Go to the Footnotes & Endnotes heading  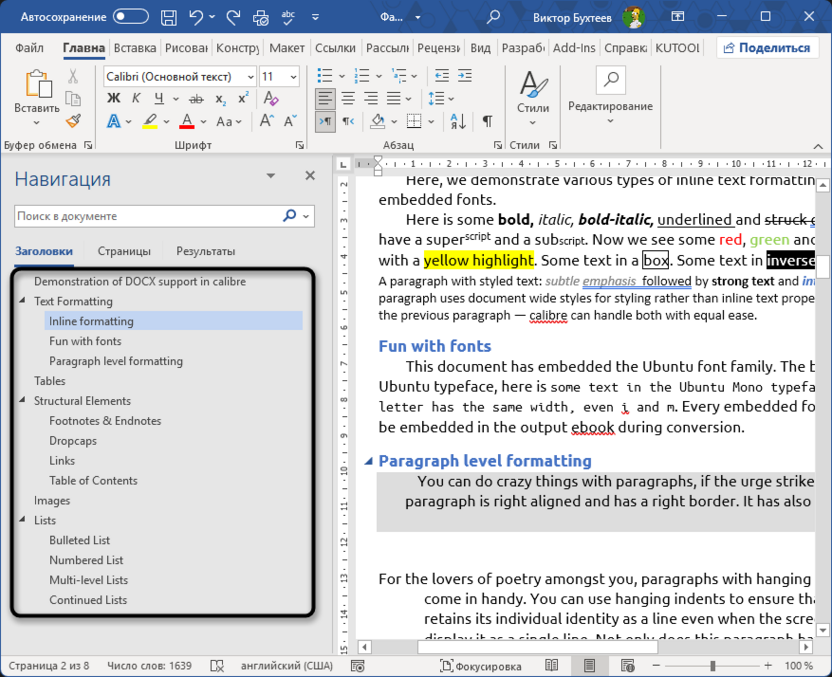coord(105,421)
